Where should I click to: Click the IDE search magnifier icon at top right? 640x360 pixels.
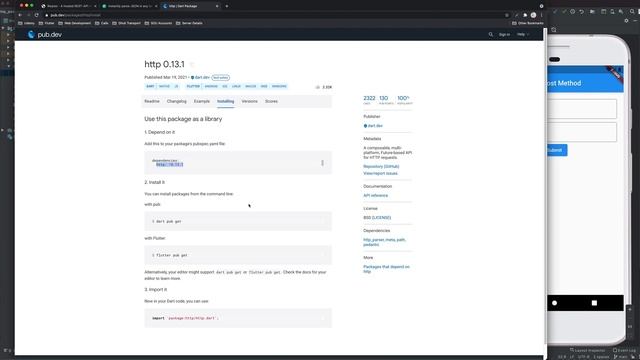632,12
